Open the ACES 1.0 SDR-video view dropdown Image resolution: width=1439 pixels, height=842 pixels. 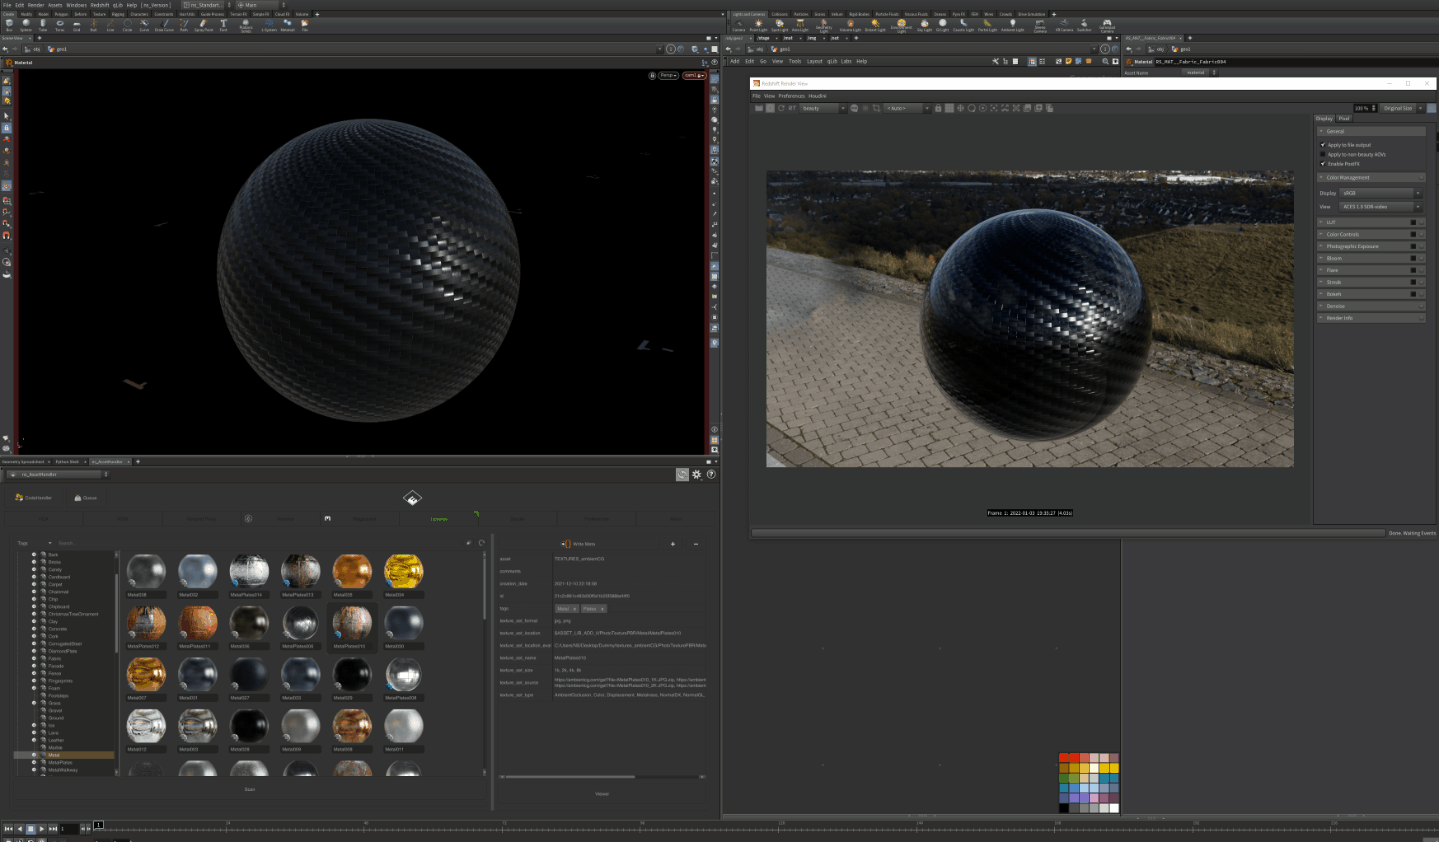click(1380, 207)
